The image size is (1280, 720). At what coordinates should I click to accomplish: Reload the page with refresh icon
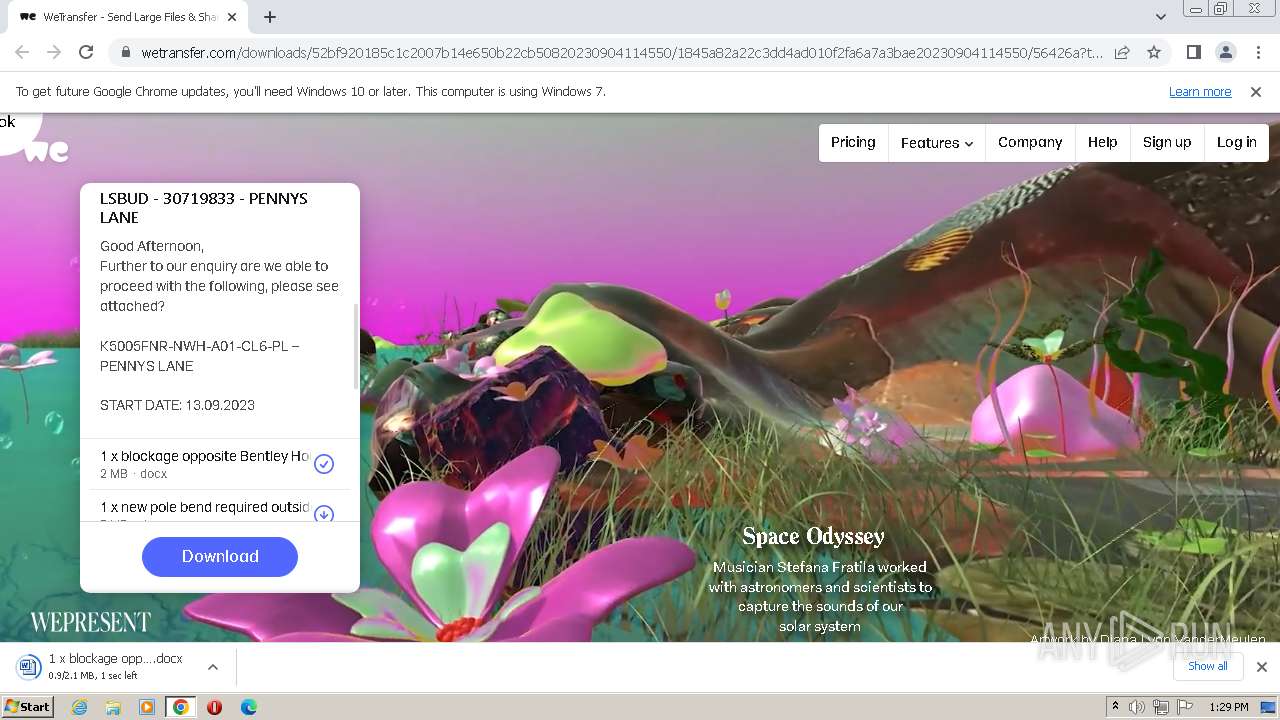(x=86, y=52)
